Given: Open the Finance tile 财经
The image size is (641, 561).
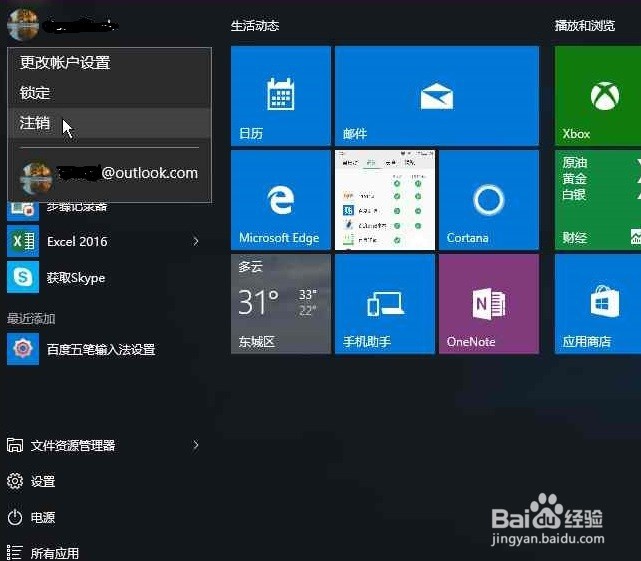Looking at the screenshot, I should [x=598, y=200].
